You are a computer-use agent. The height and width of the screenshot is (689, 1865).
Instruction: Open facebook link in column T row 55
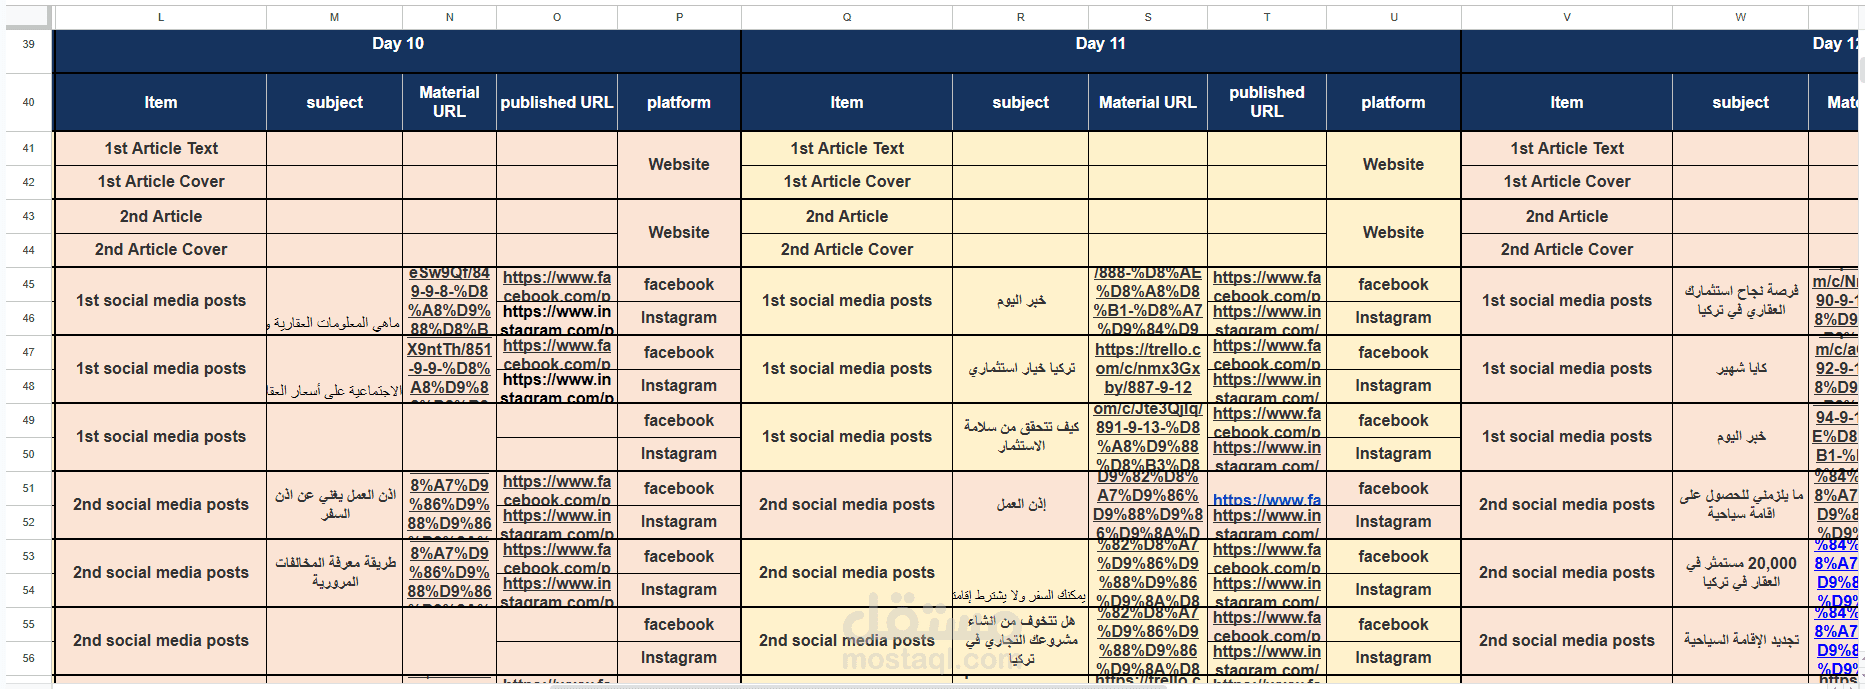click(x=1267, y=625)
